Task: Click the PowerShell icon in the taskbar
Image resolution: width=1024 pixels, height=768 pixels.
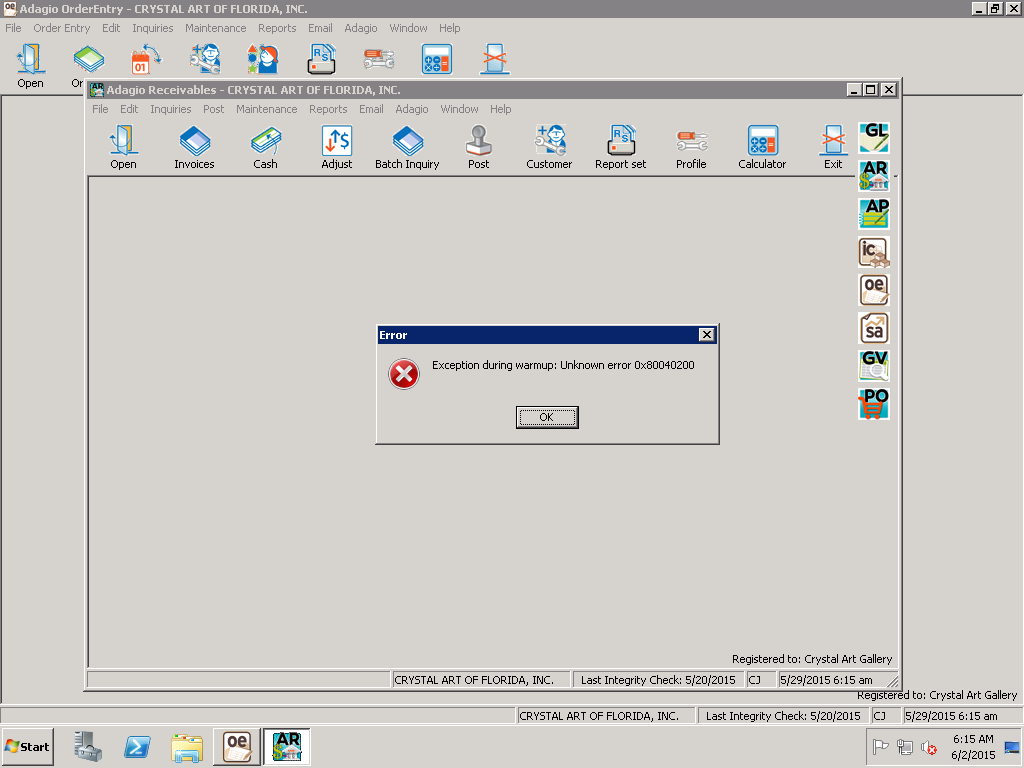Action: point(137,747)
